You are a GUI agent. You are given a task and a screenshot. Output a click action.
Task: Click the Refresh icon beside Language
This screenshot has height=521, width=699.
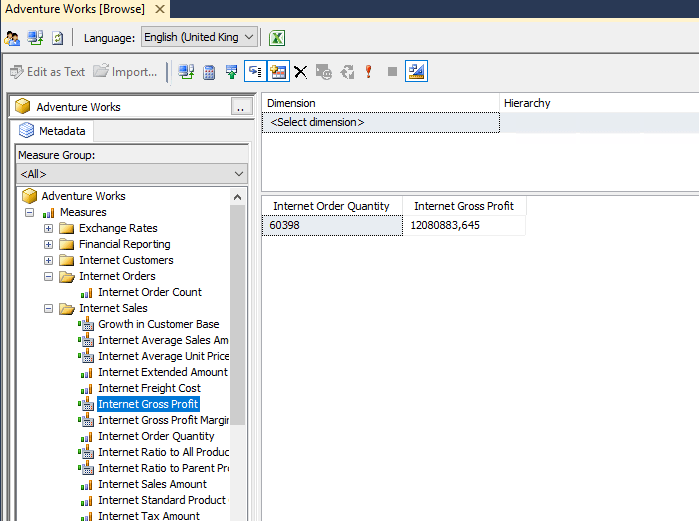coord(58,38)
